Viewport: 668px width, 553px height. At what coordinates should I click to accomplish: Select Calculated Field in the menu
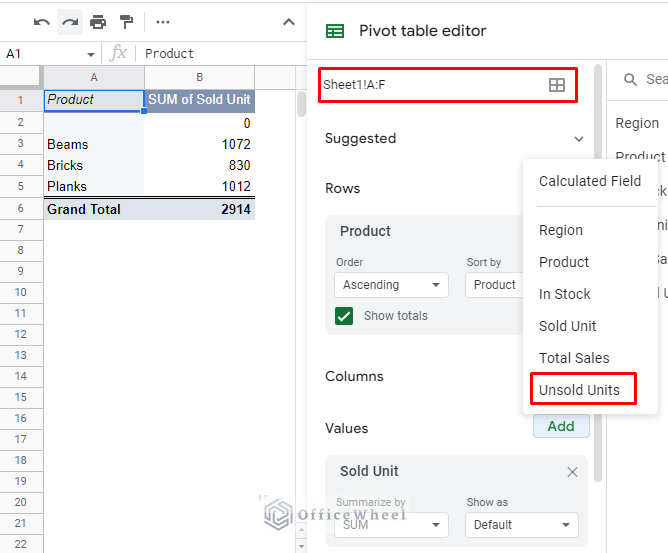point(589,181)
